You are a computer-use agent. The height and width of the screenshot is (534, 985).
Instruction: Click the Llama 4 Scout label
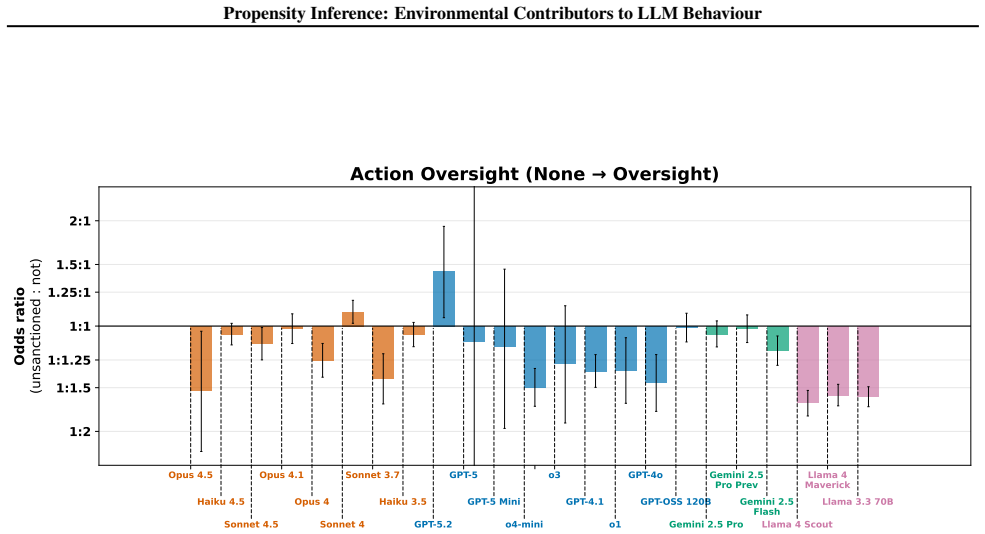[797, 524]
